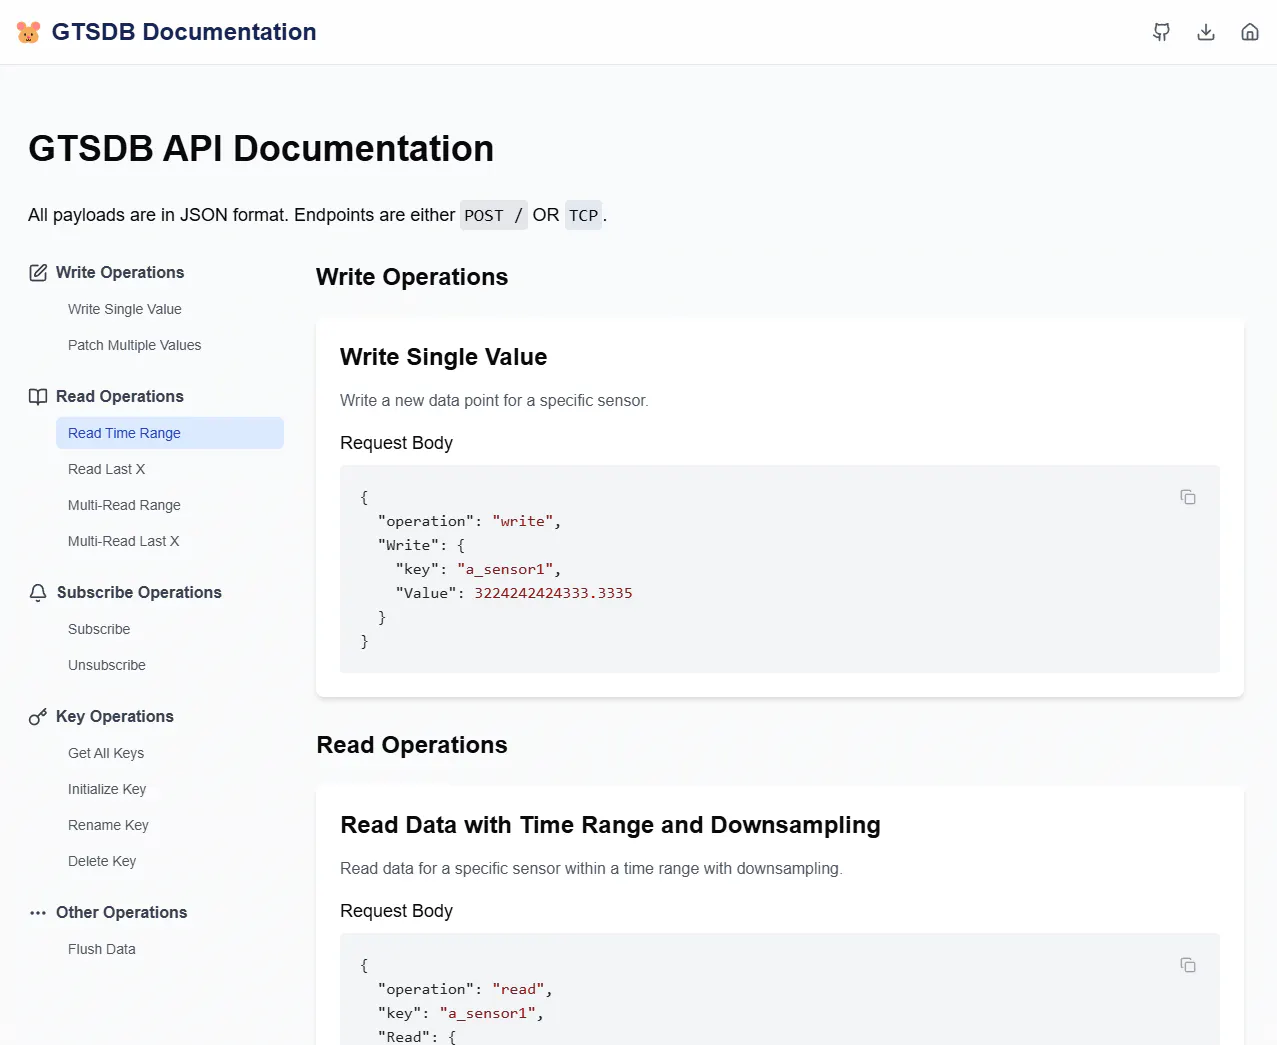Click the main Read Operations section heading

point(412,745)
